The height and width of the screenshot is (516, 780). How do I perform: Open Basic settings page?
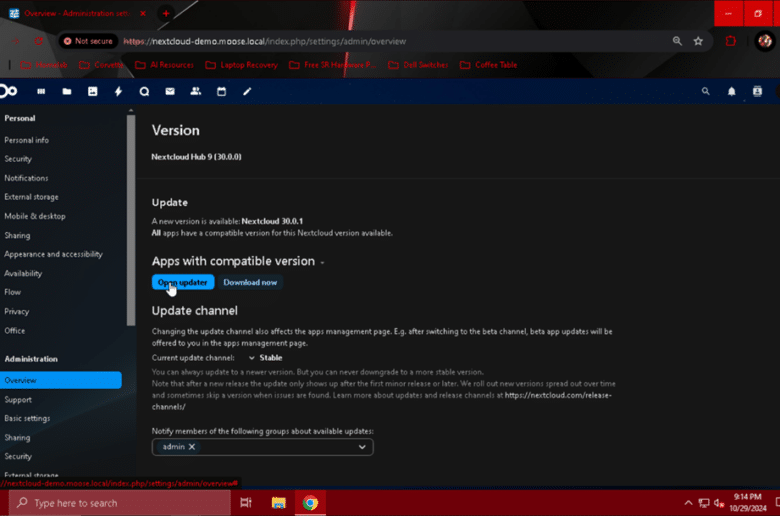pos(27,418)
